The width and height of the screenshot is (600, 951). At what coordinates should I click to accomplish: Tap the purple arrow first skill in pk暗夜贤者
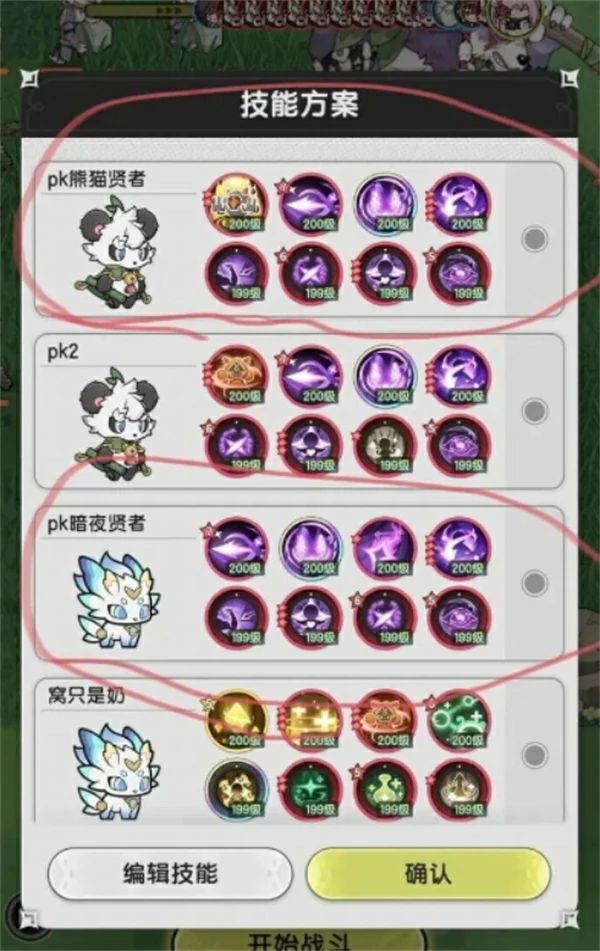point(236,549)
